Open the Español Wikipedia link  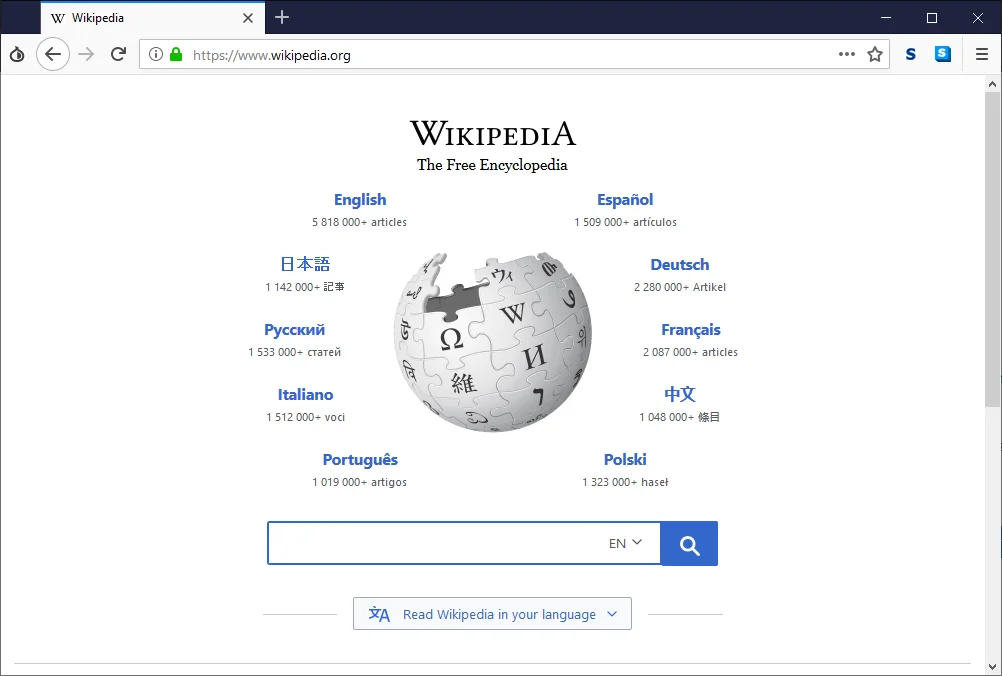tap(625, 200)
